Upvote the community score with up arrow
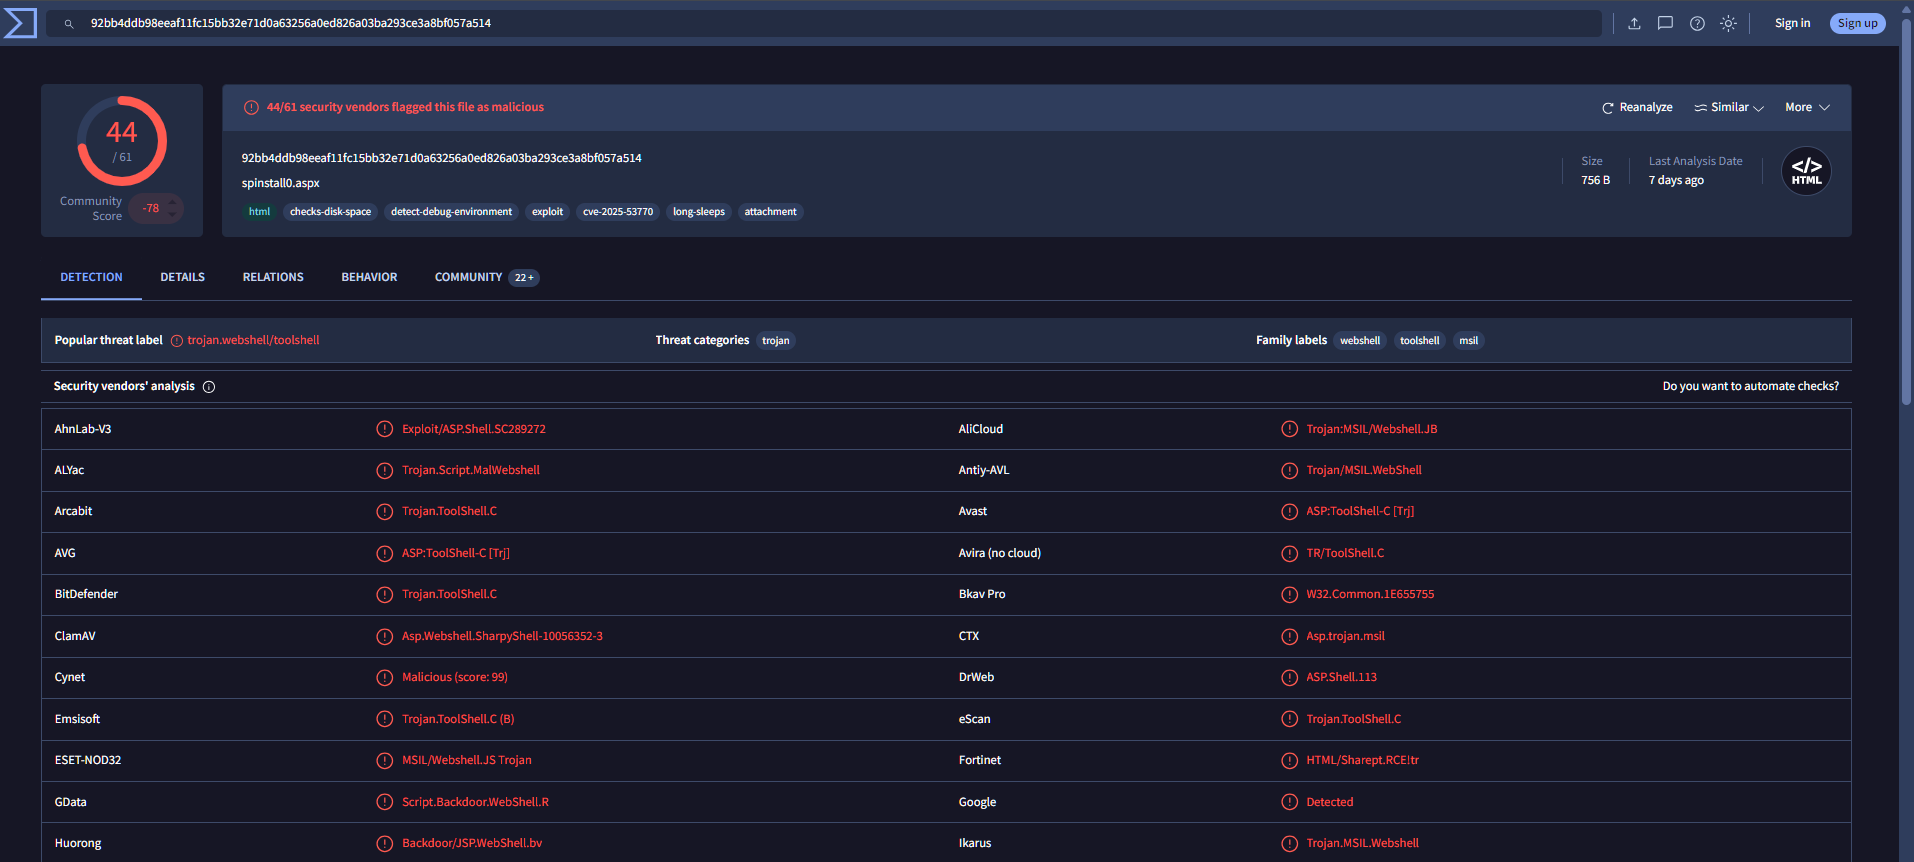The image size is (1914, 862). 172,202
